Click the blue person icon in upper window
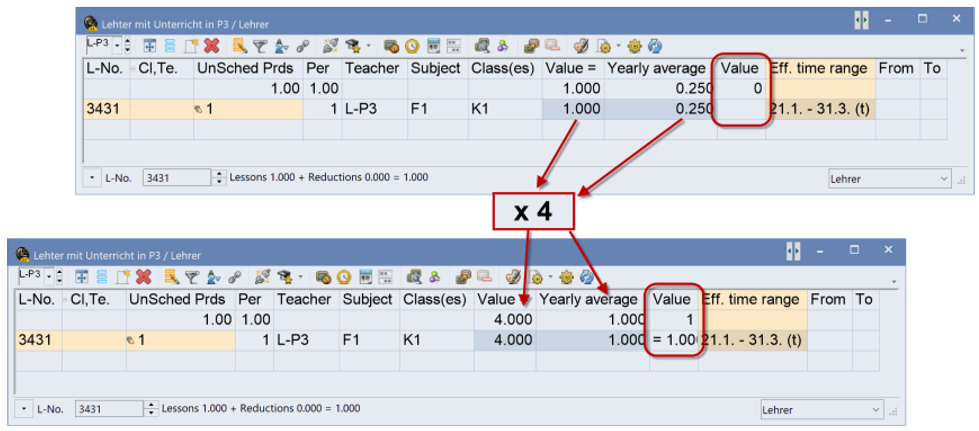 281,46
